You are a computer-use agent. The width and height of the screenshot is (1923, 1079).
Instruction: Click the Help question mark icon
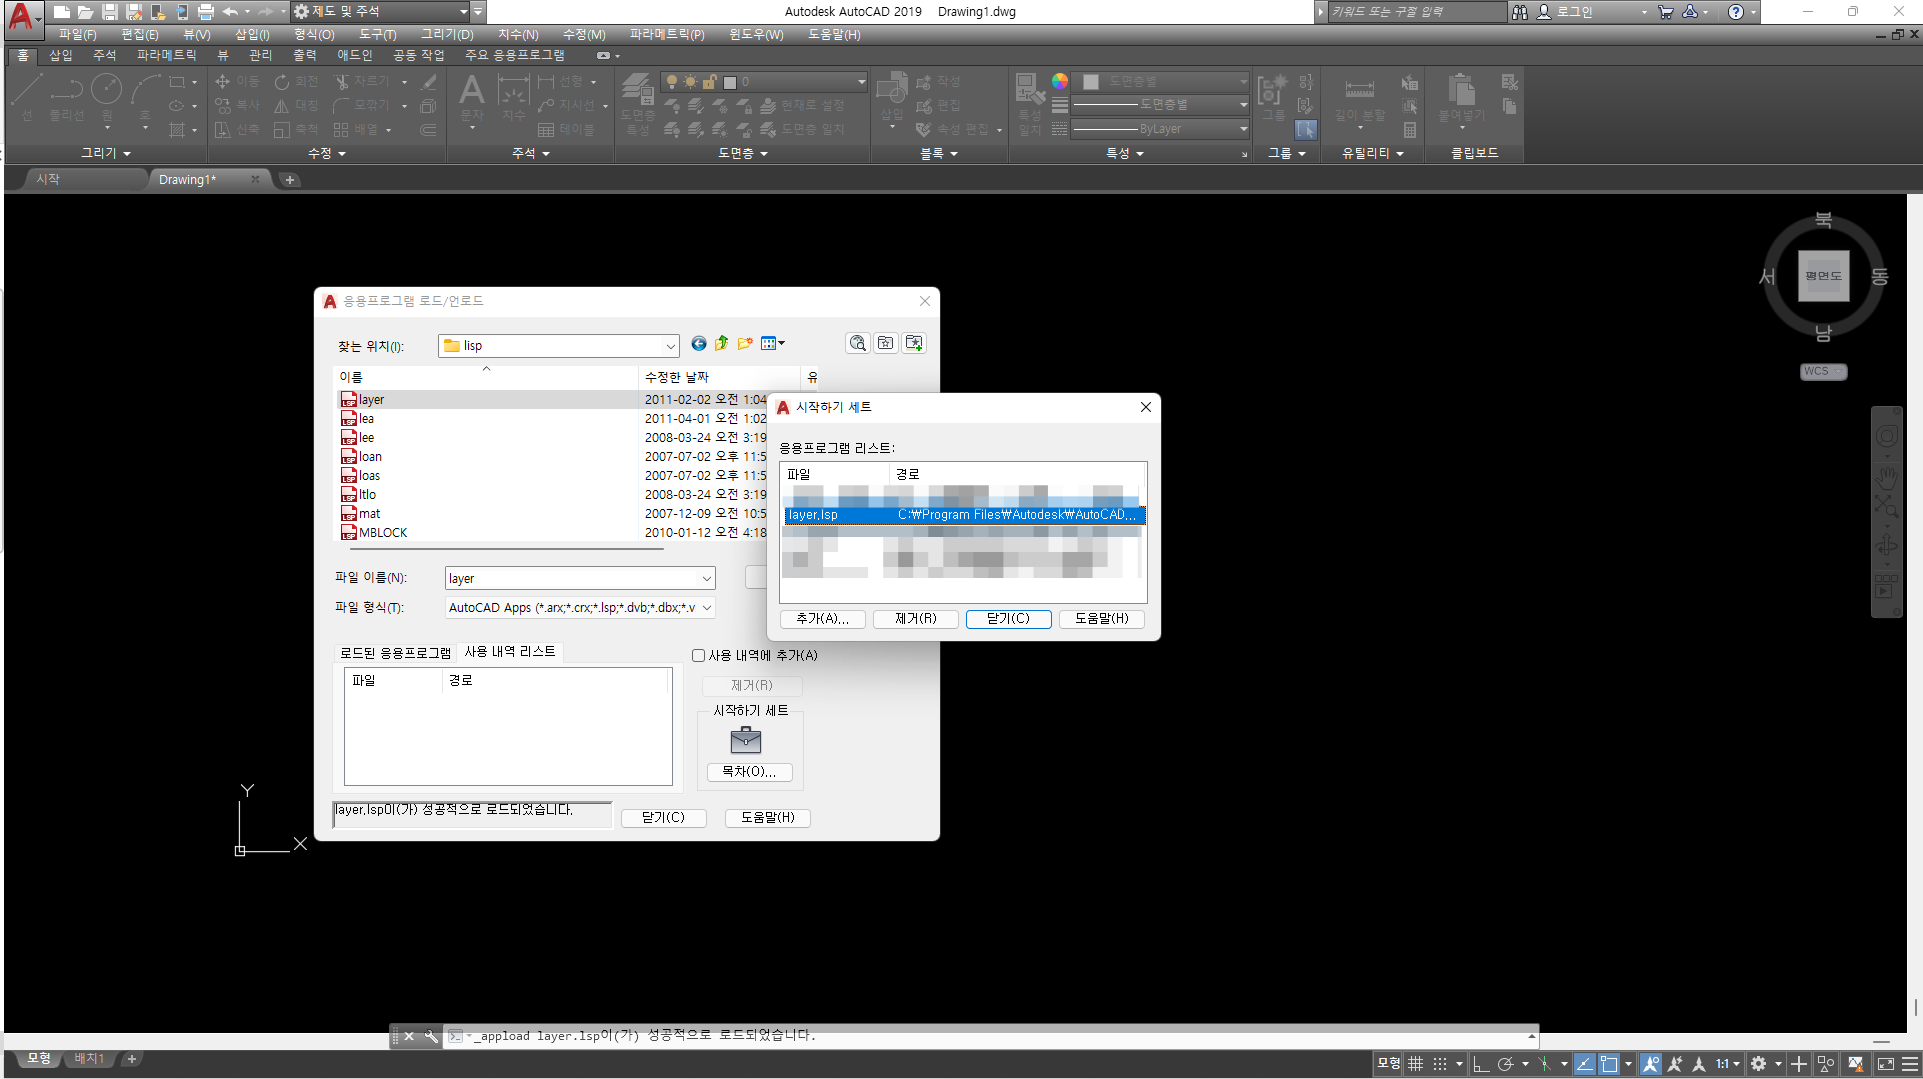[1736, 12]
